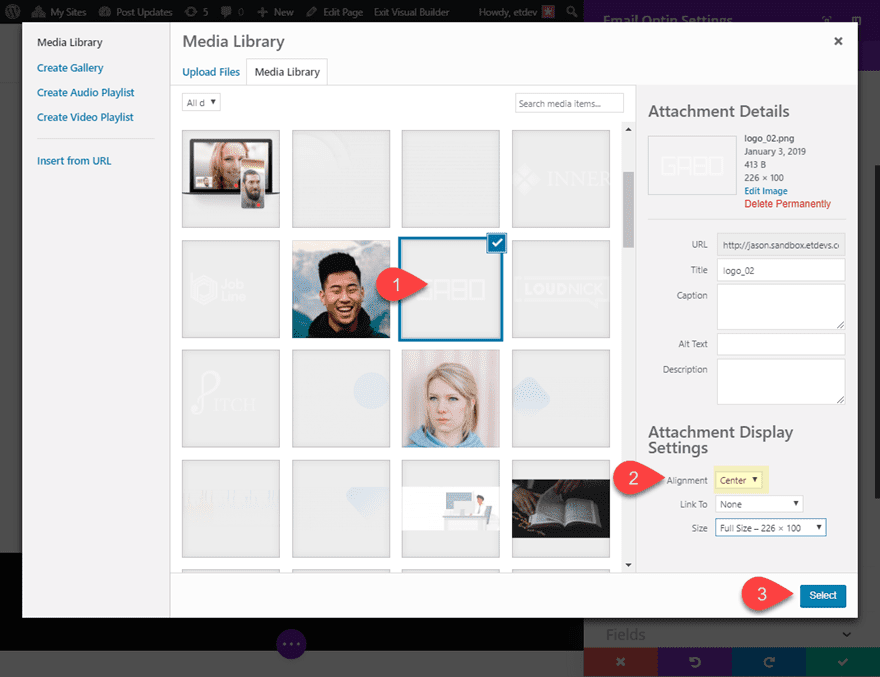
Task: Open My Sites from the admin bar
Action: click(57, 12)
